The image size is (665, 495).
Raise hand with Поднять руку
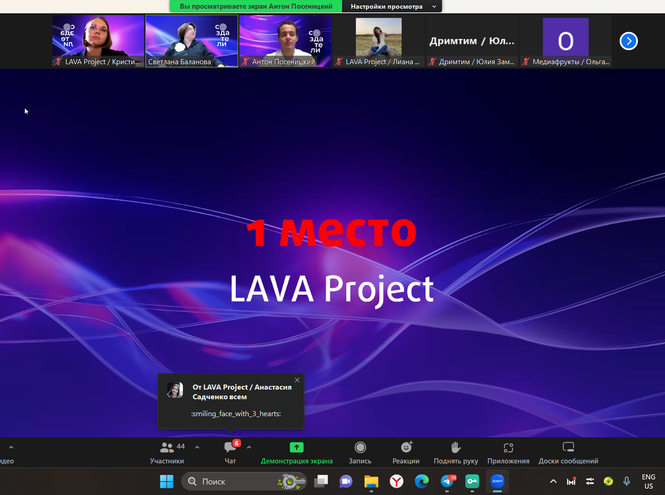[455, 451]
